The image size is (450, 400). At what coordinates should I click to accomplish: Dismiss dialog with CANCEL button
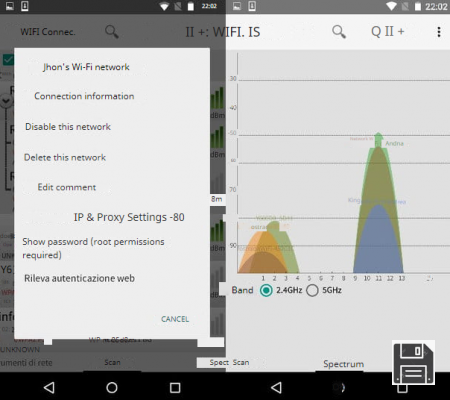(x=175, y=319)
